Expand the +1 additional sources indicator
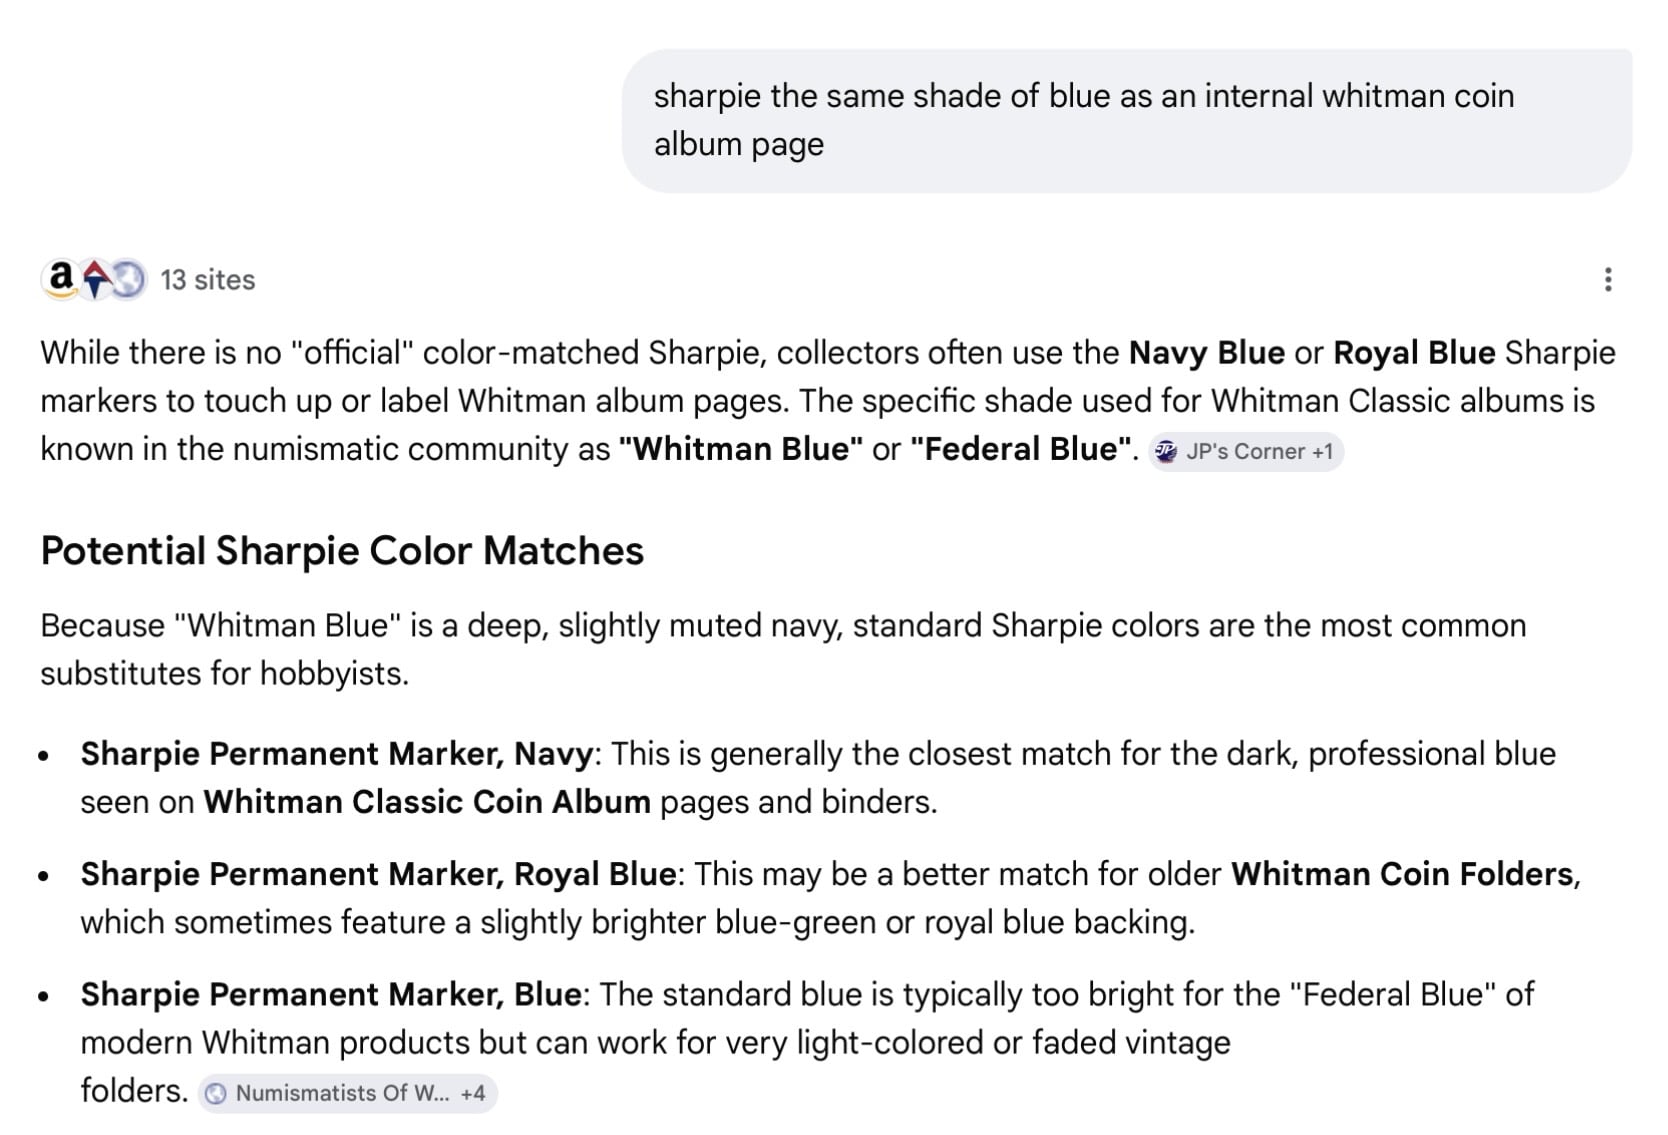Screen dimensions: 1668x1135 point(1322,452)
